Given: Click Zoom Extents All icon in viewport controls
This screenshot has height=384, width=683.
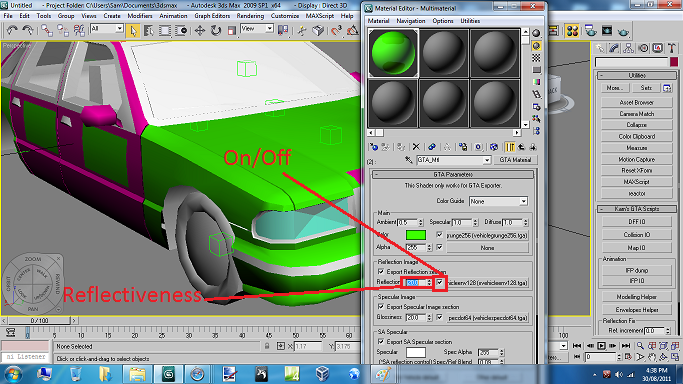Looking at the screenshot, I should pyautogui.click(x=674, y=346).
